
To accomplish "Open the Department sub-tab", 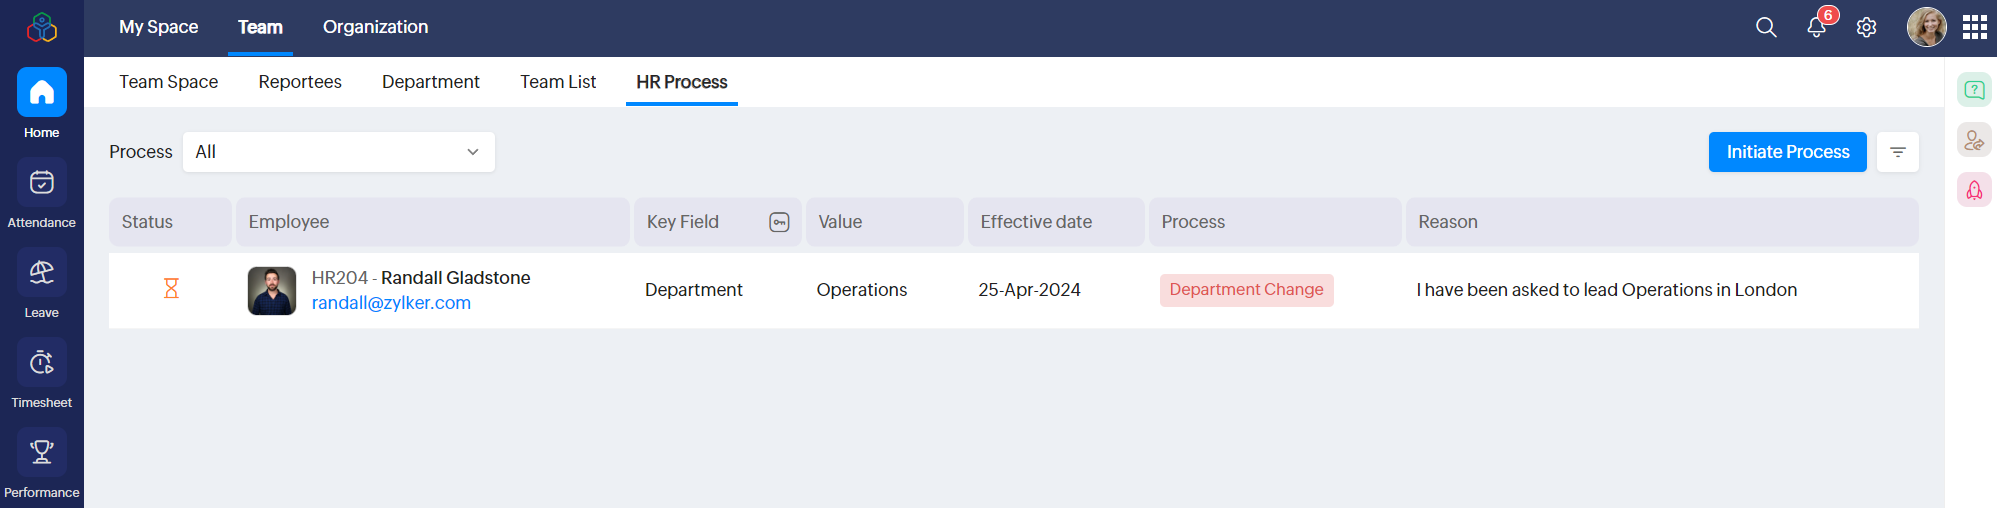I will tap(431, 82).
